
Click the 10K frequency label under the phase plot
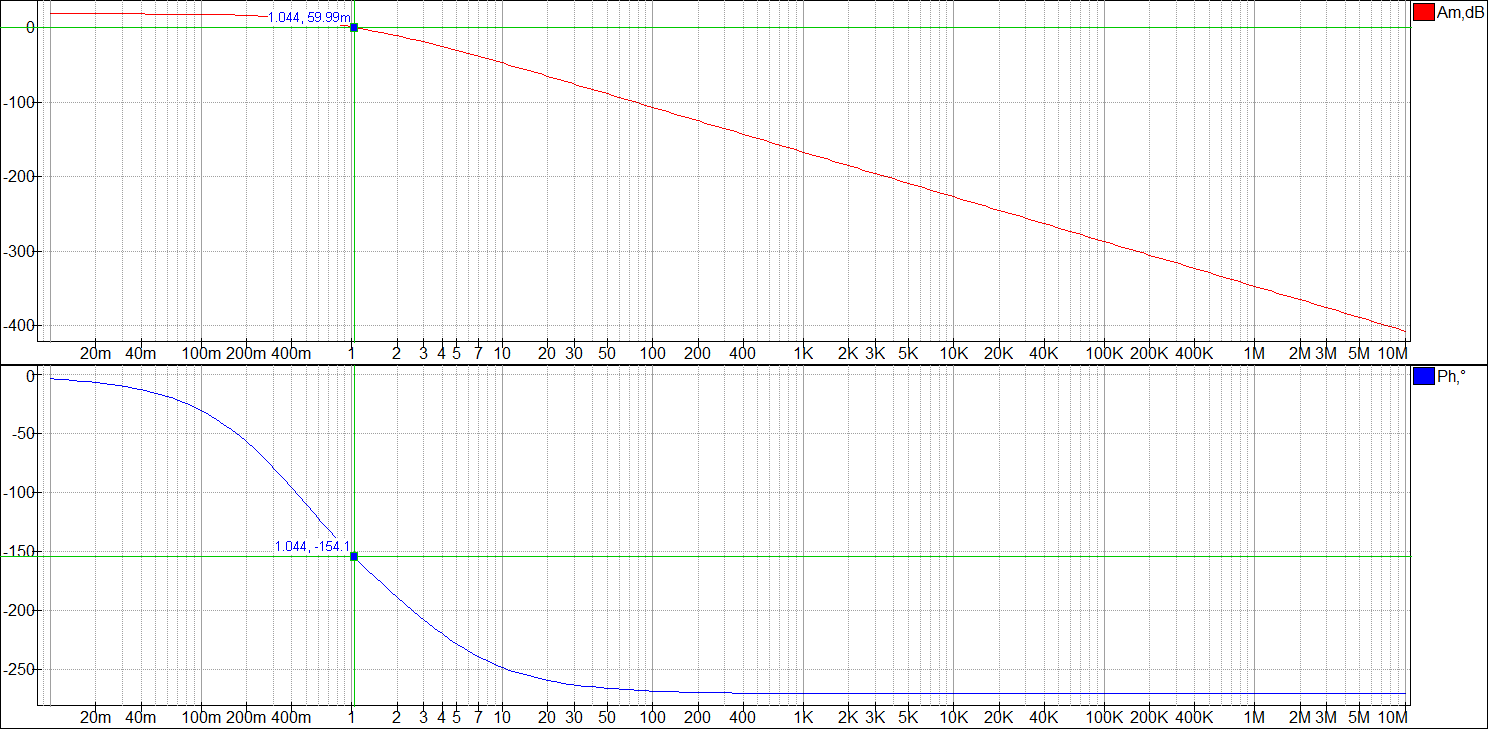(x=953, y=718)
